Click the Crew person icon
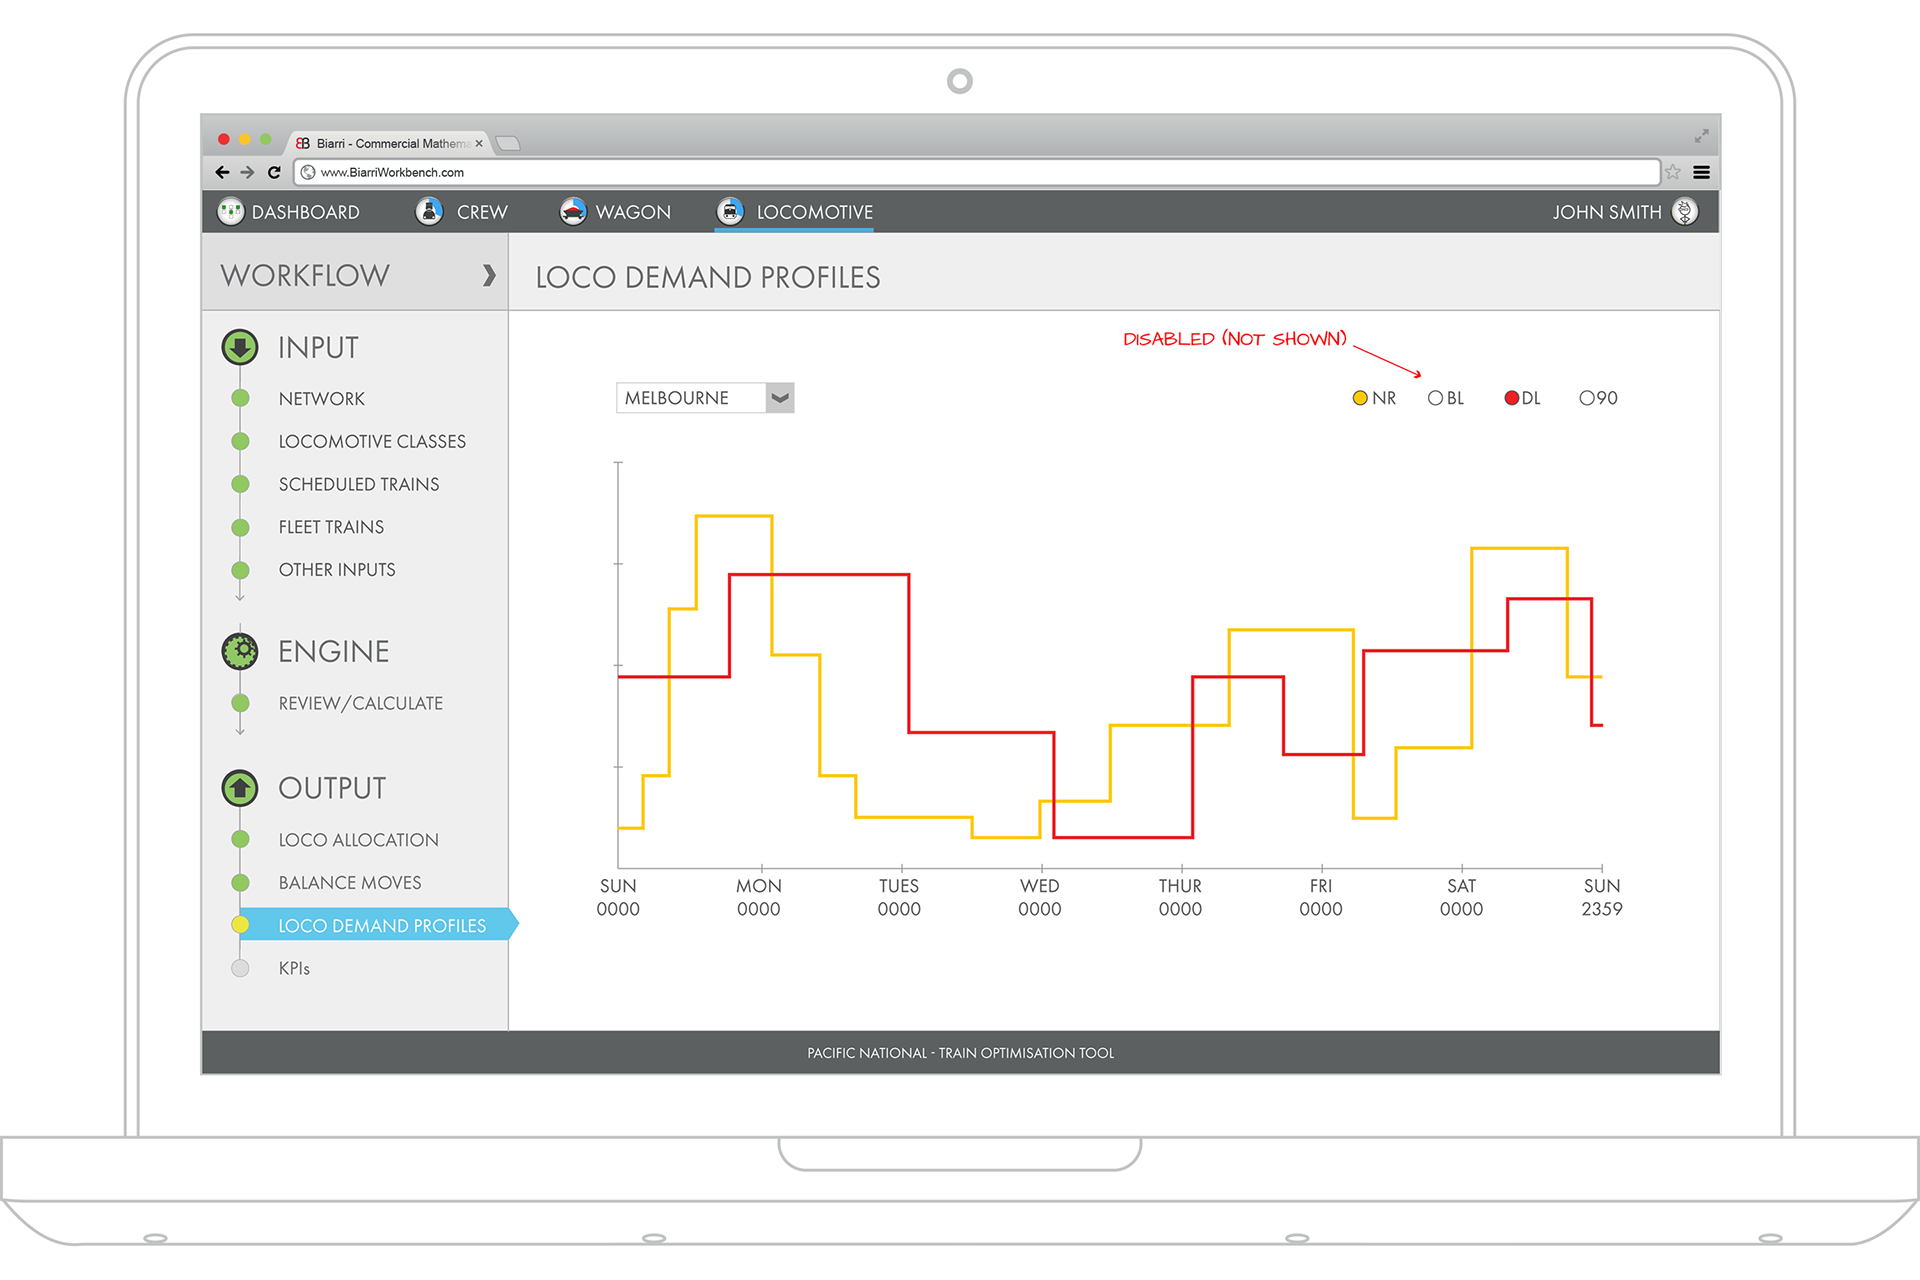1920x1280 pixels. point(429,212)
